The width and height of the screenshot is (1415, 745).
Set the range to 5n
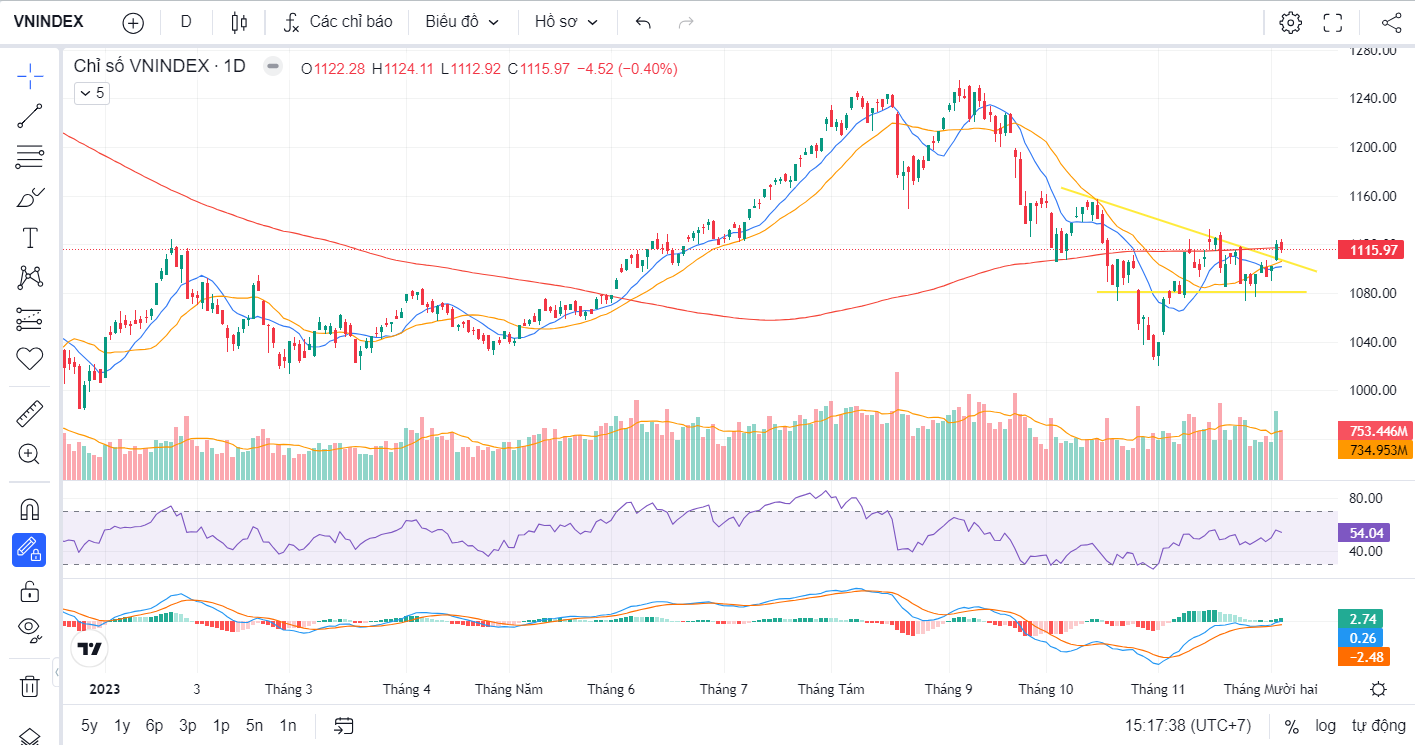[x=254, y=725]
